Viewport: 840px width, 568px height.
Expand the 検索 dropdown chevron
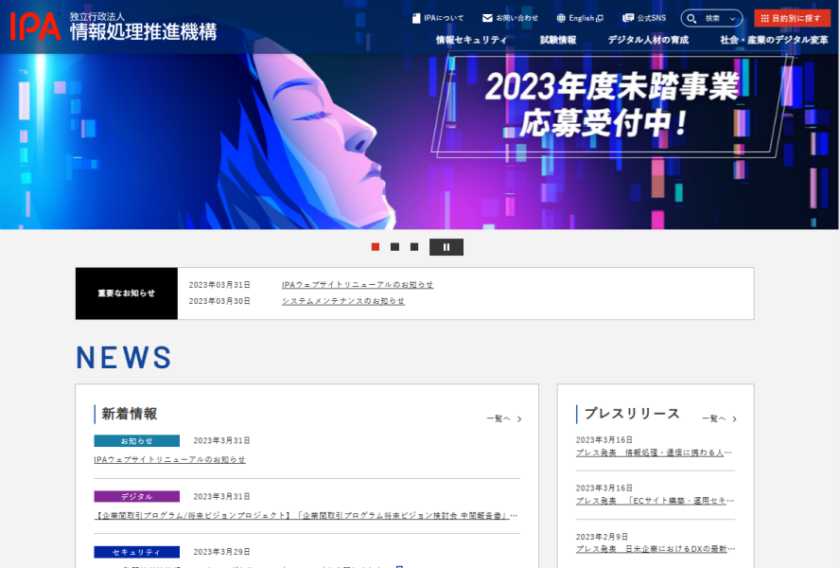click(732, 18)
